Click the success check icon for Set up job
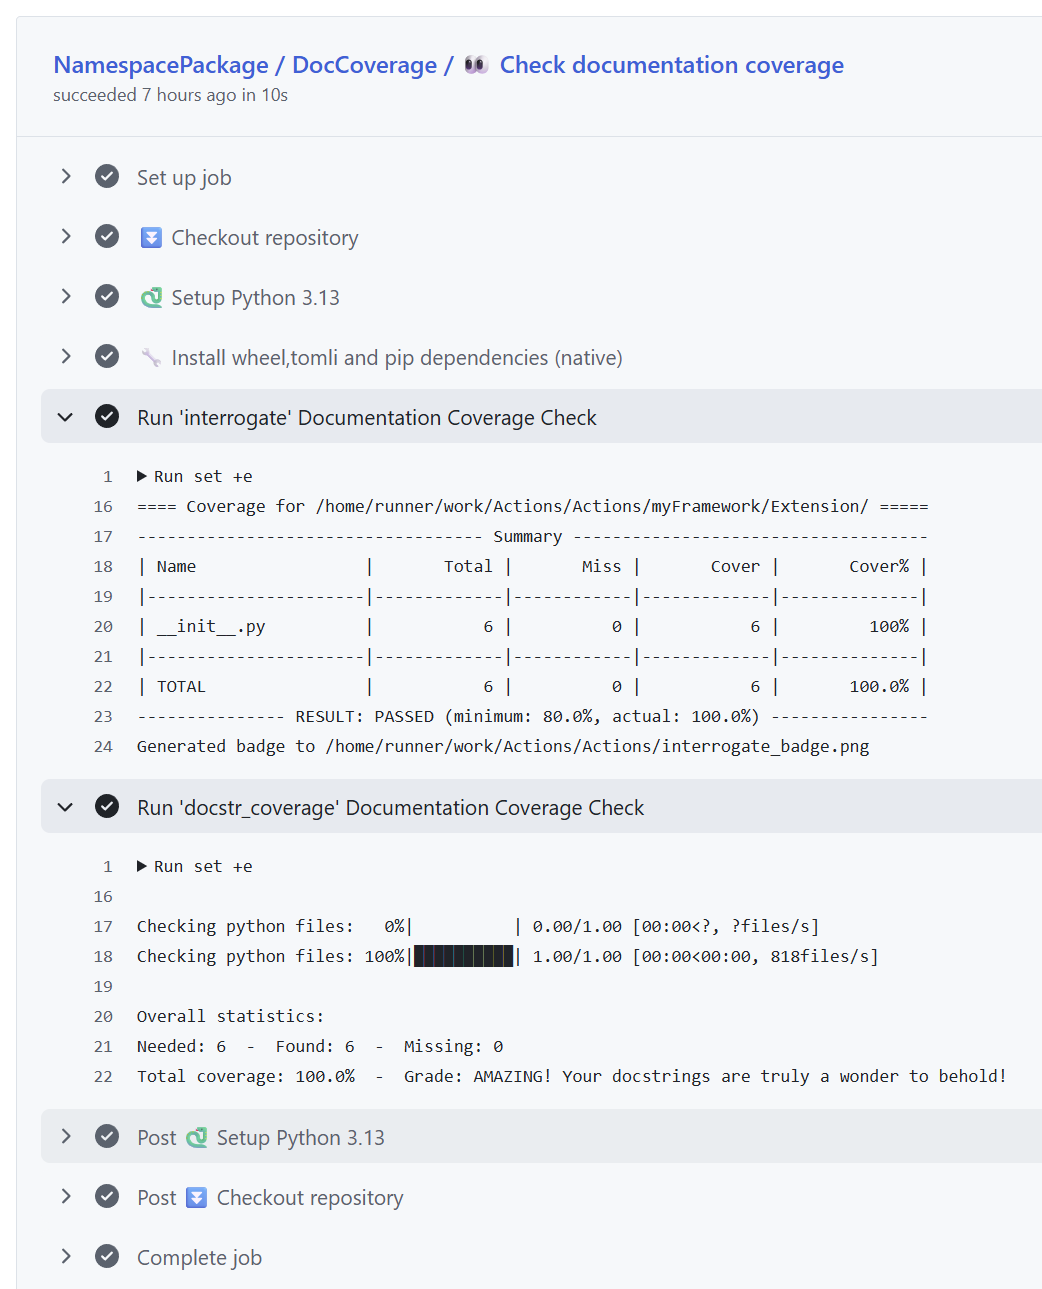 tap(107, 177)
